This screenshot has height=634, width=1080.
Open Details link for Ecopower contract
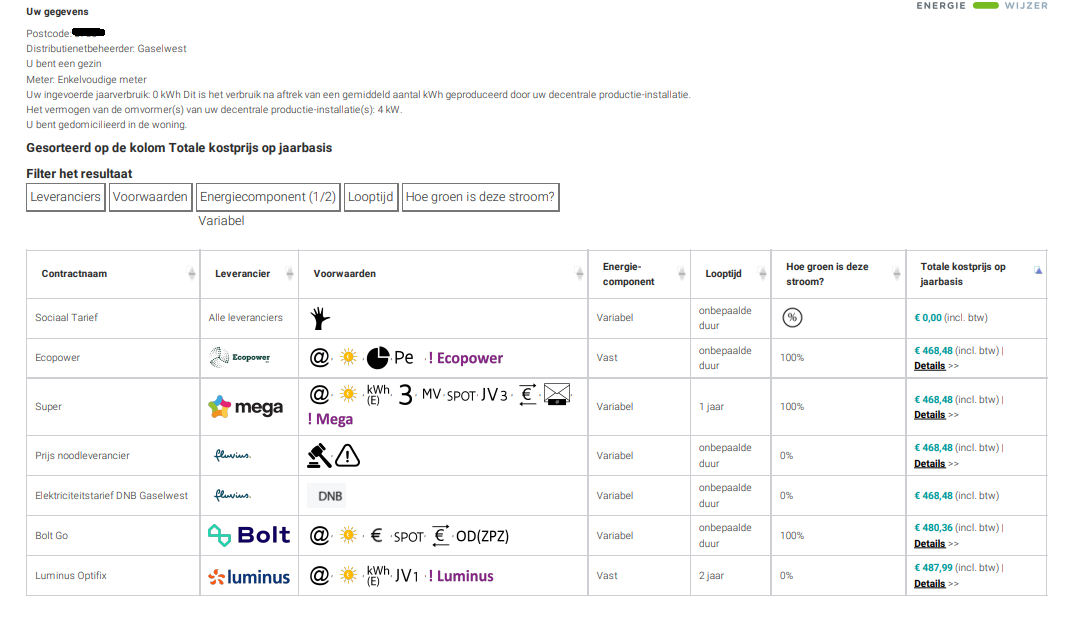(929, 366)
